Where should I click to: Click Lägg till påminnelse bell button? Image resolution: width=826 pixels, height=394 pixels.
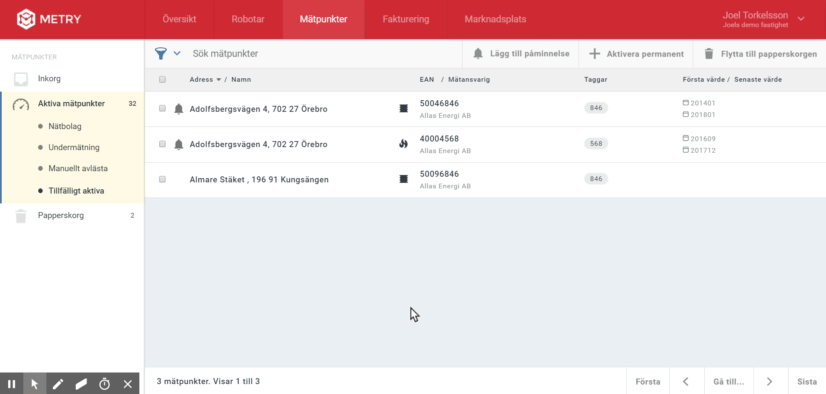(x=520, y=54)
